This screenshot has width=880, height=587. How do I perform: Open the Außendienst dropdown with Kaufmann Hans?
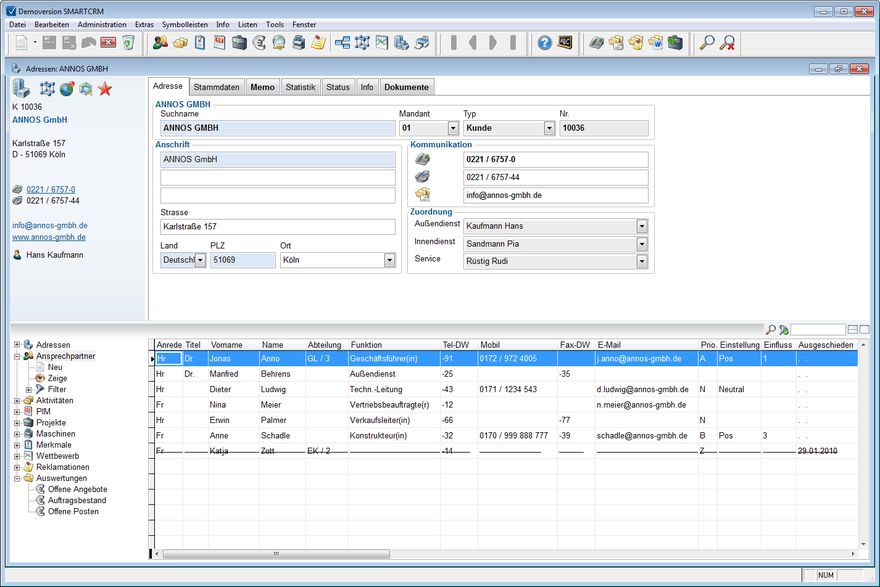(x=641, y=226)
